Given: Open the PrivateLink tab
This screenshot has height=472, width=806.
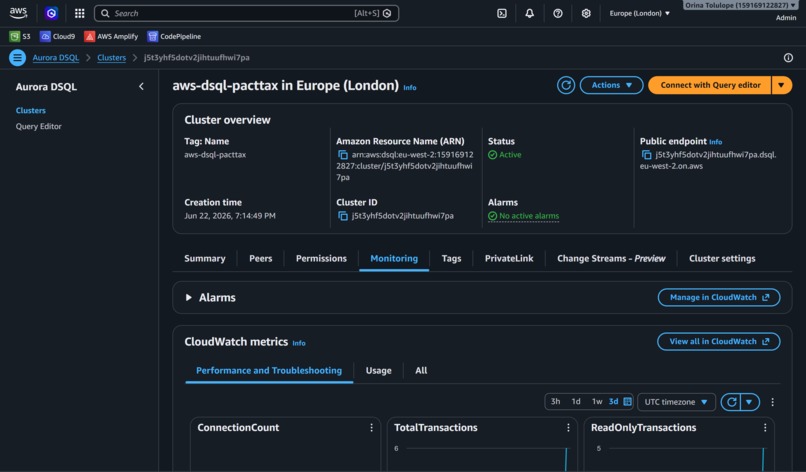Looking at the screenshot, I should (x=509, y=259).
